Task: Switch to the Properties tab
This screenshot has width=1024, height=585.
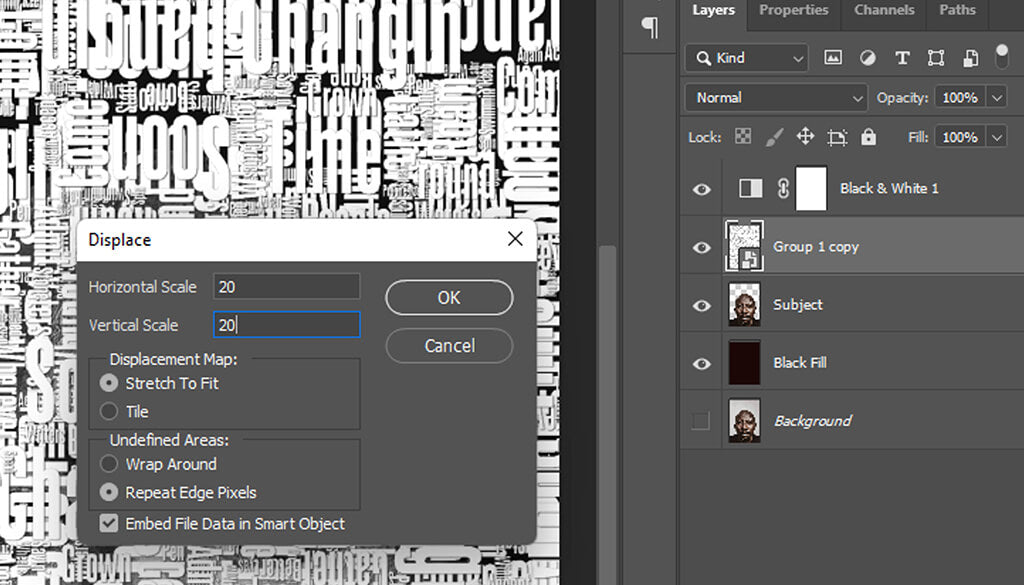Action: 793,10
